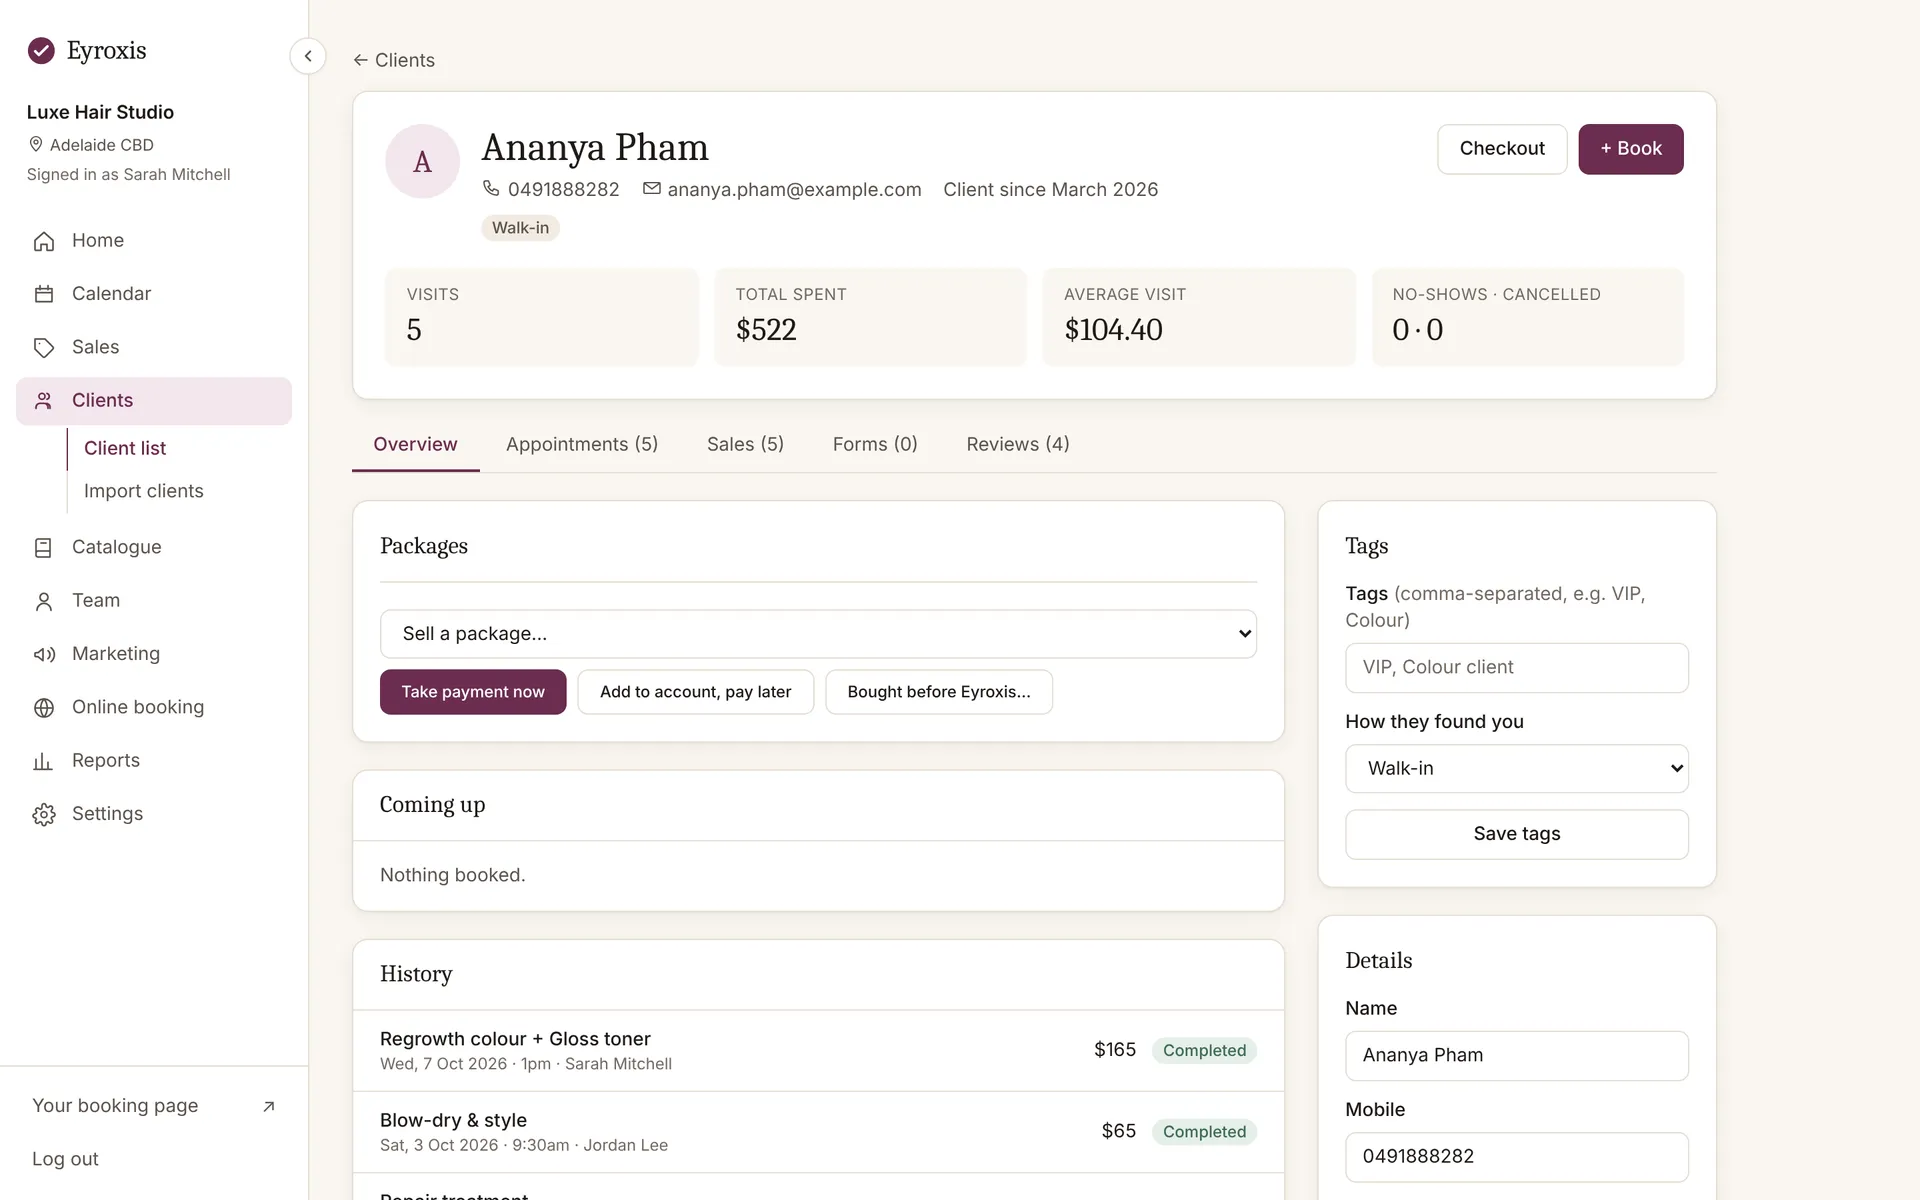Click the Eyroxis checkmark logo icon
Image resolution: width=1920 pixels, height=1200 pixels.
pos(41,50)
